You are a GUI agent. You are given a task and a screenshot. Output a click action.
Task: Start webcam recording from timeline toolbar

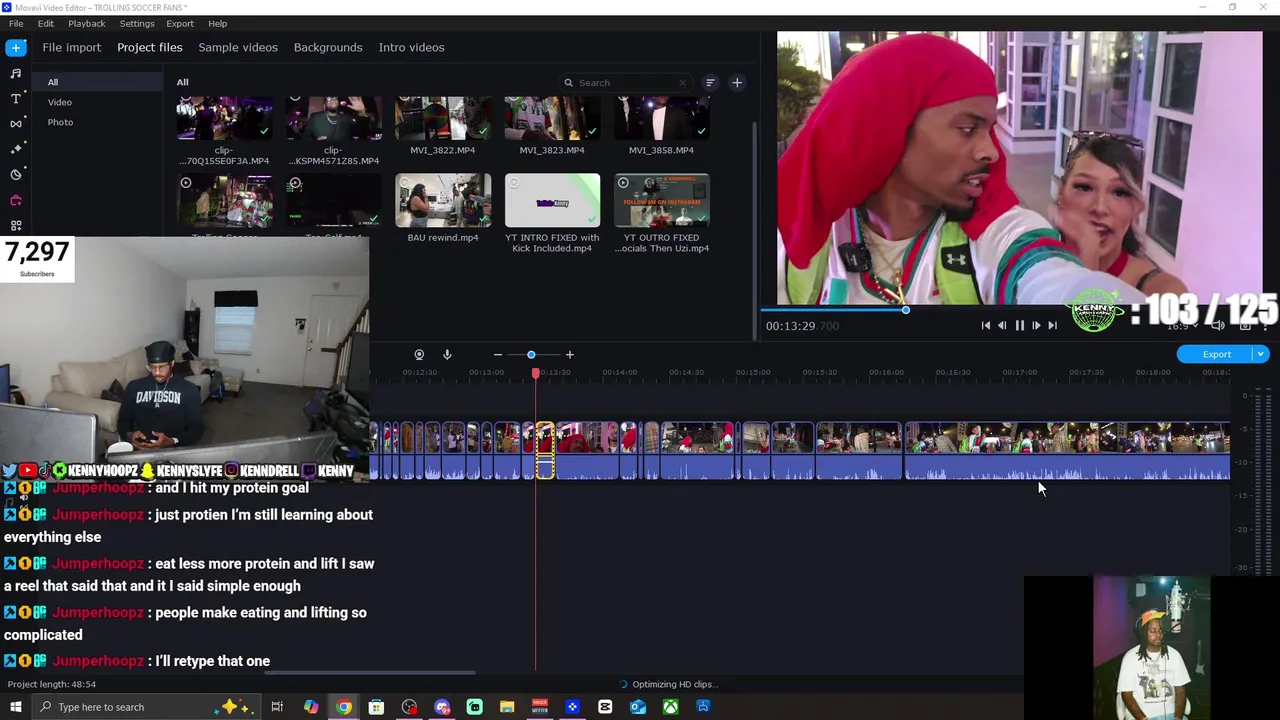click(x=419, y=355)
